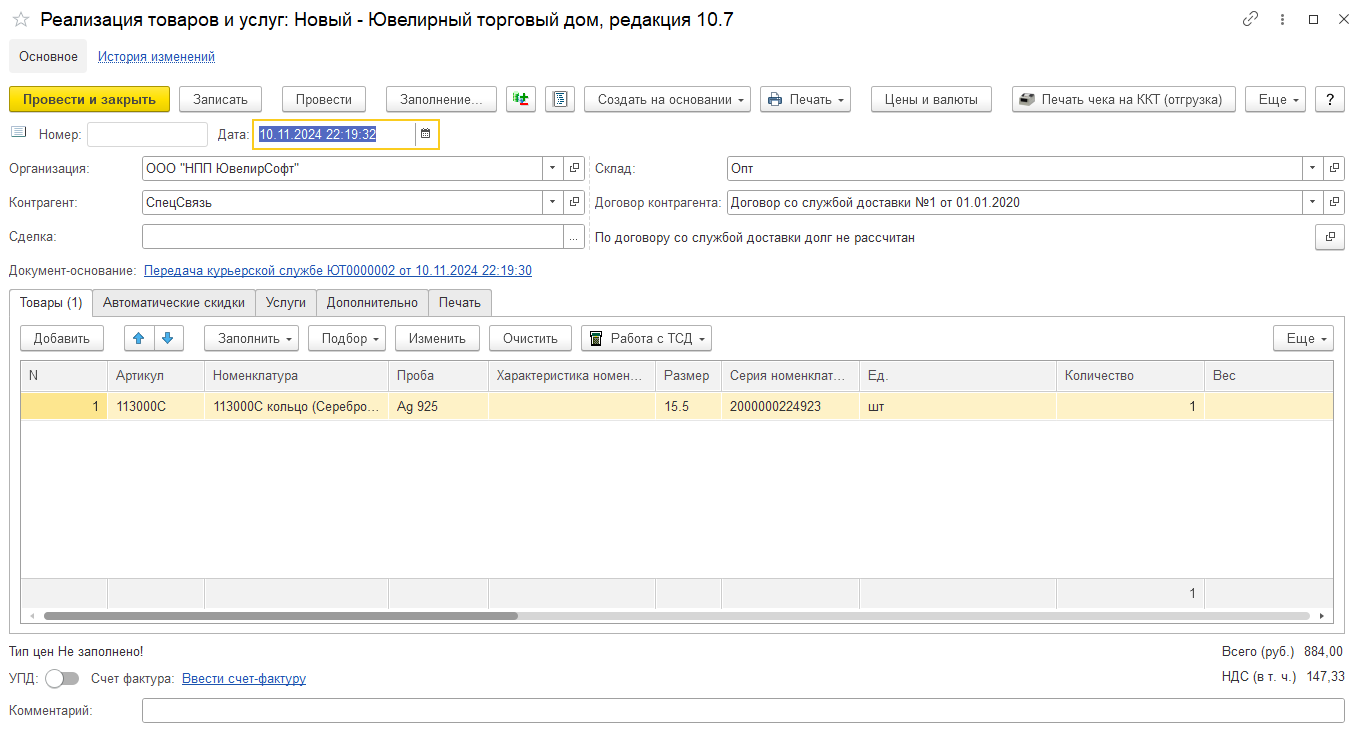Open Печать dropdown menu

coord(805,99)
